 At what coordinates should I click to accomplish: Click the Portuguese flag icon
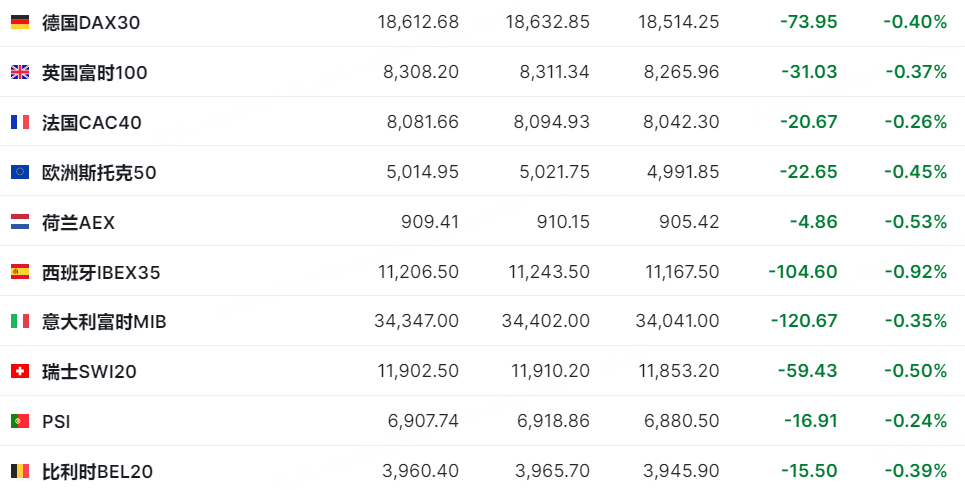pyautogui.click(x=20, y=421)
